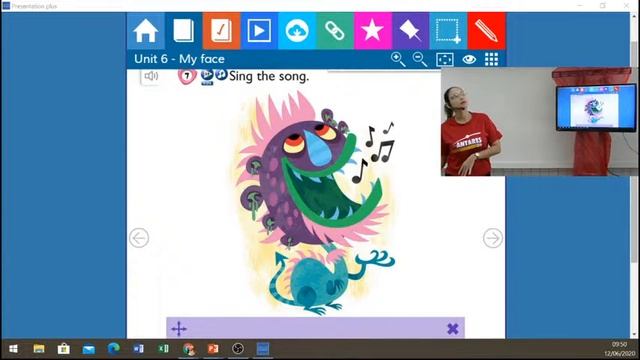Open the cloud download icon
Image resolution: width=640 pixels, height=360 pixels.
pyautogui.click(x=297, y=31)
